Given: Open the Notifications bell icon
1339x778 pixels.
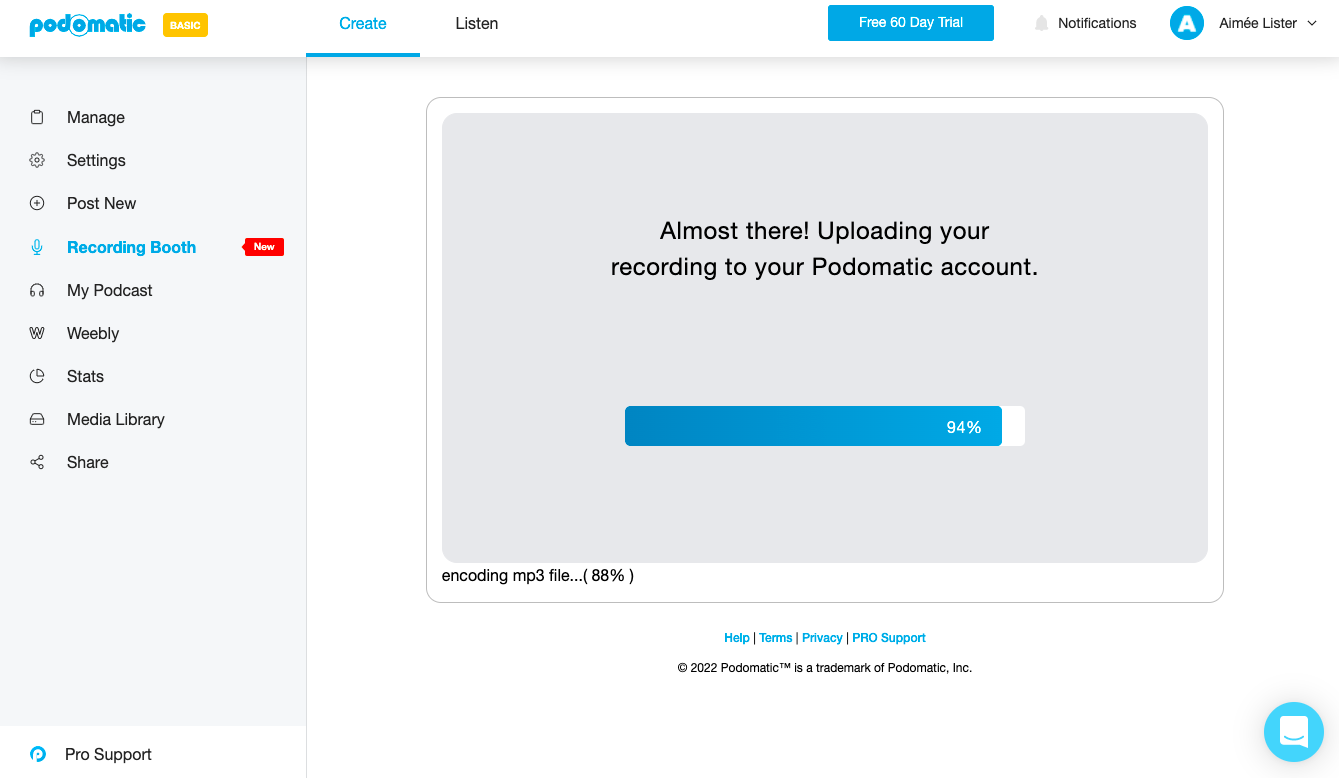Looking at the screenshot, I should click(x=1042, y=23).
